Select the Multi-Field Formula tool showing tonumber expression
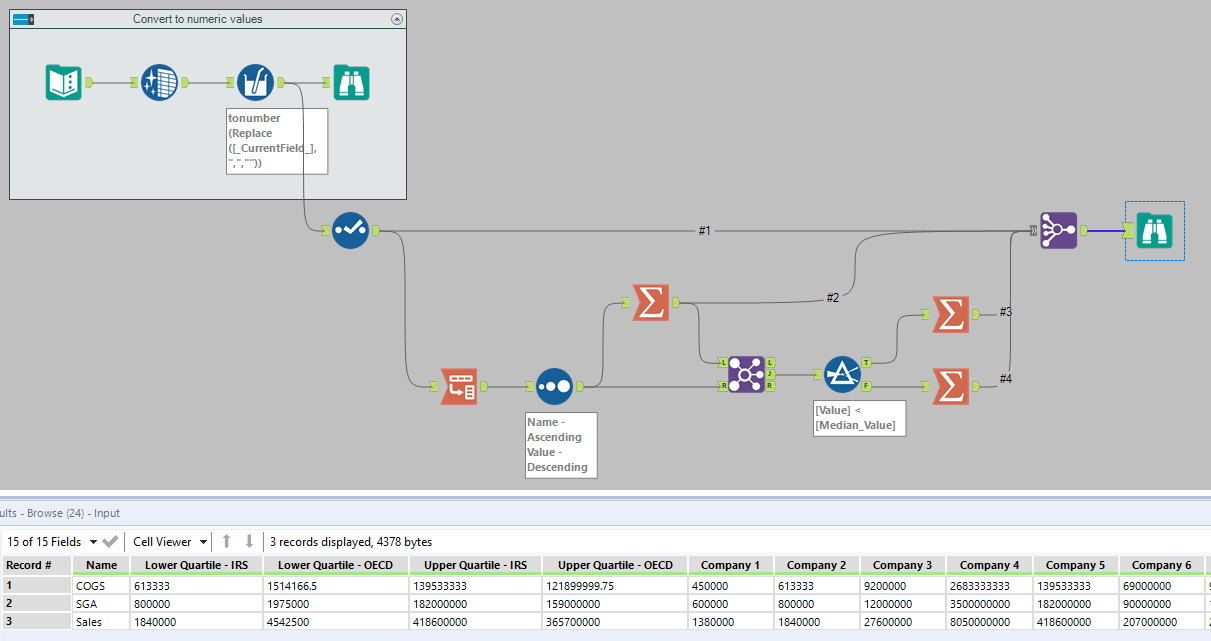Image resolution: width=1211 pixels, height=641 pixels. [256, 82]
